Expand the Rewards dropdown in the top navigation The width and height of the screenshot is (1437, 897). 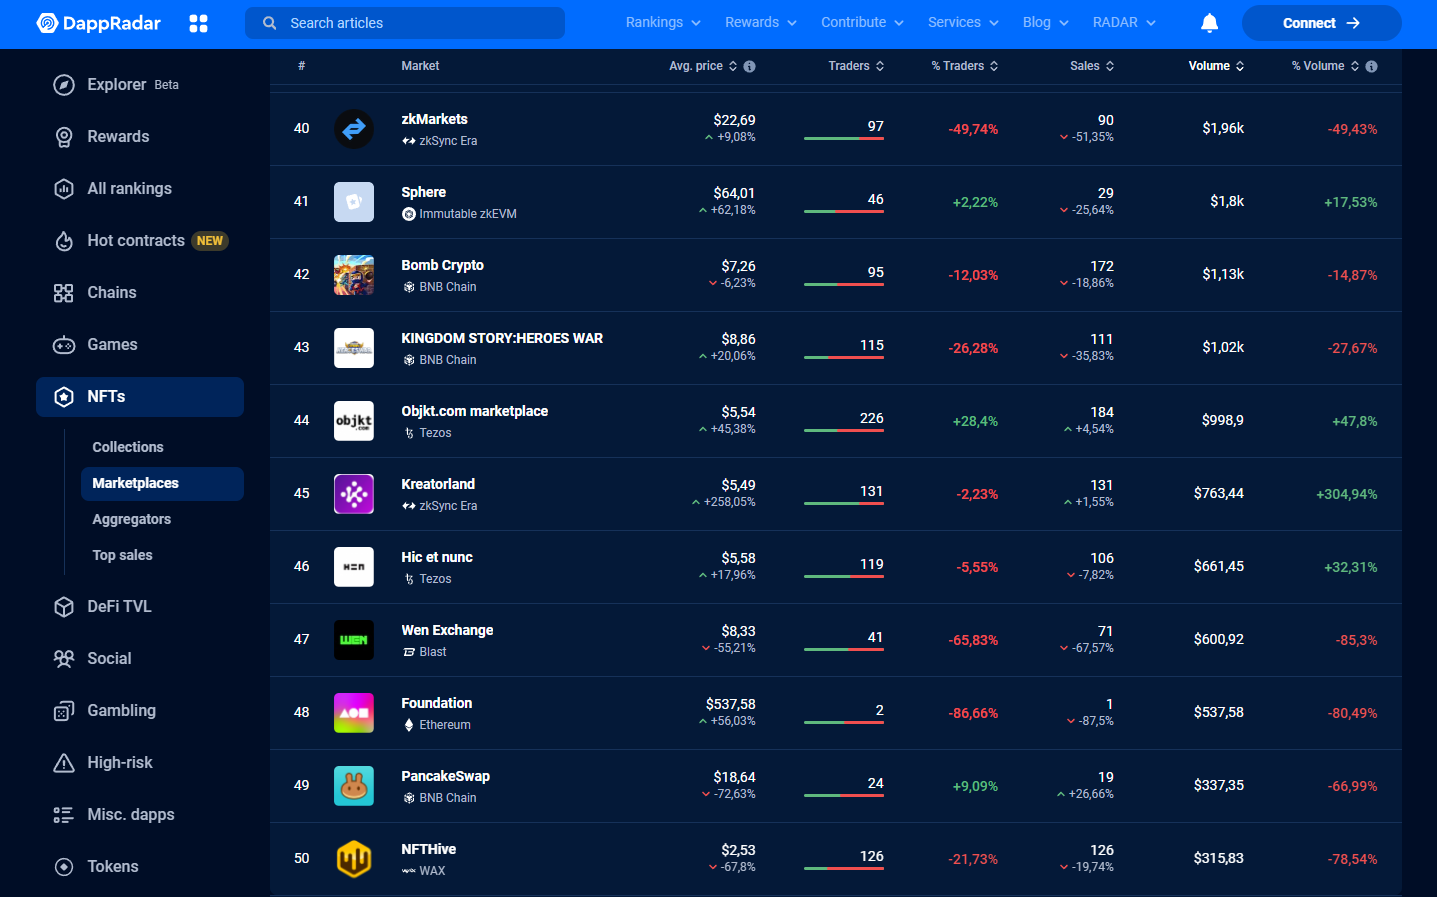coord(761,22)
